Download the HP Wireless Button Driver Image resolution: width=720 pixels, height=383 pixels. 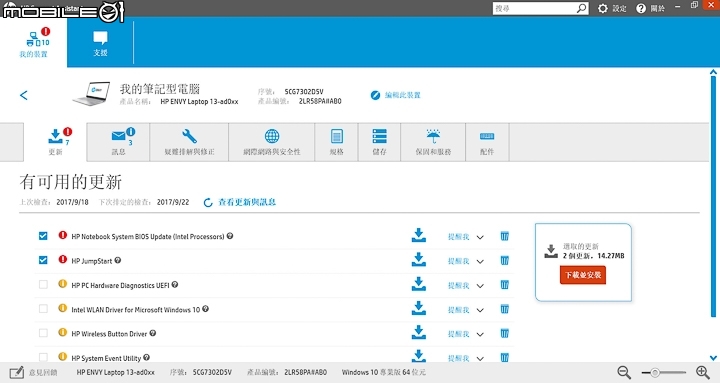click(418, 332)
